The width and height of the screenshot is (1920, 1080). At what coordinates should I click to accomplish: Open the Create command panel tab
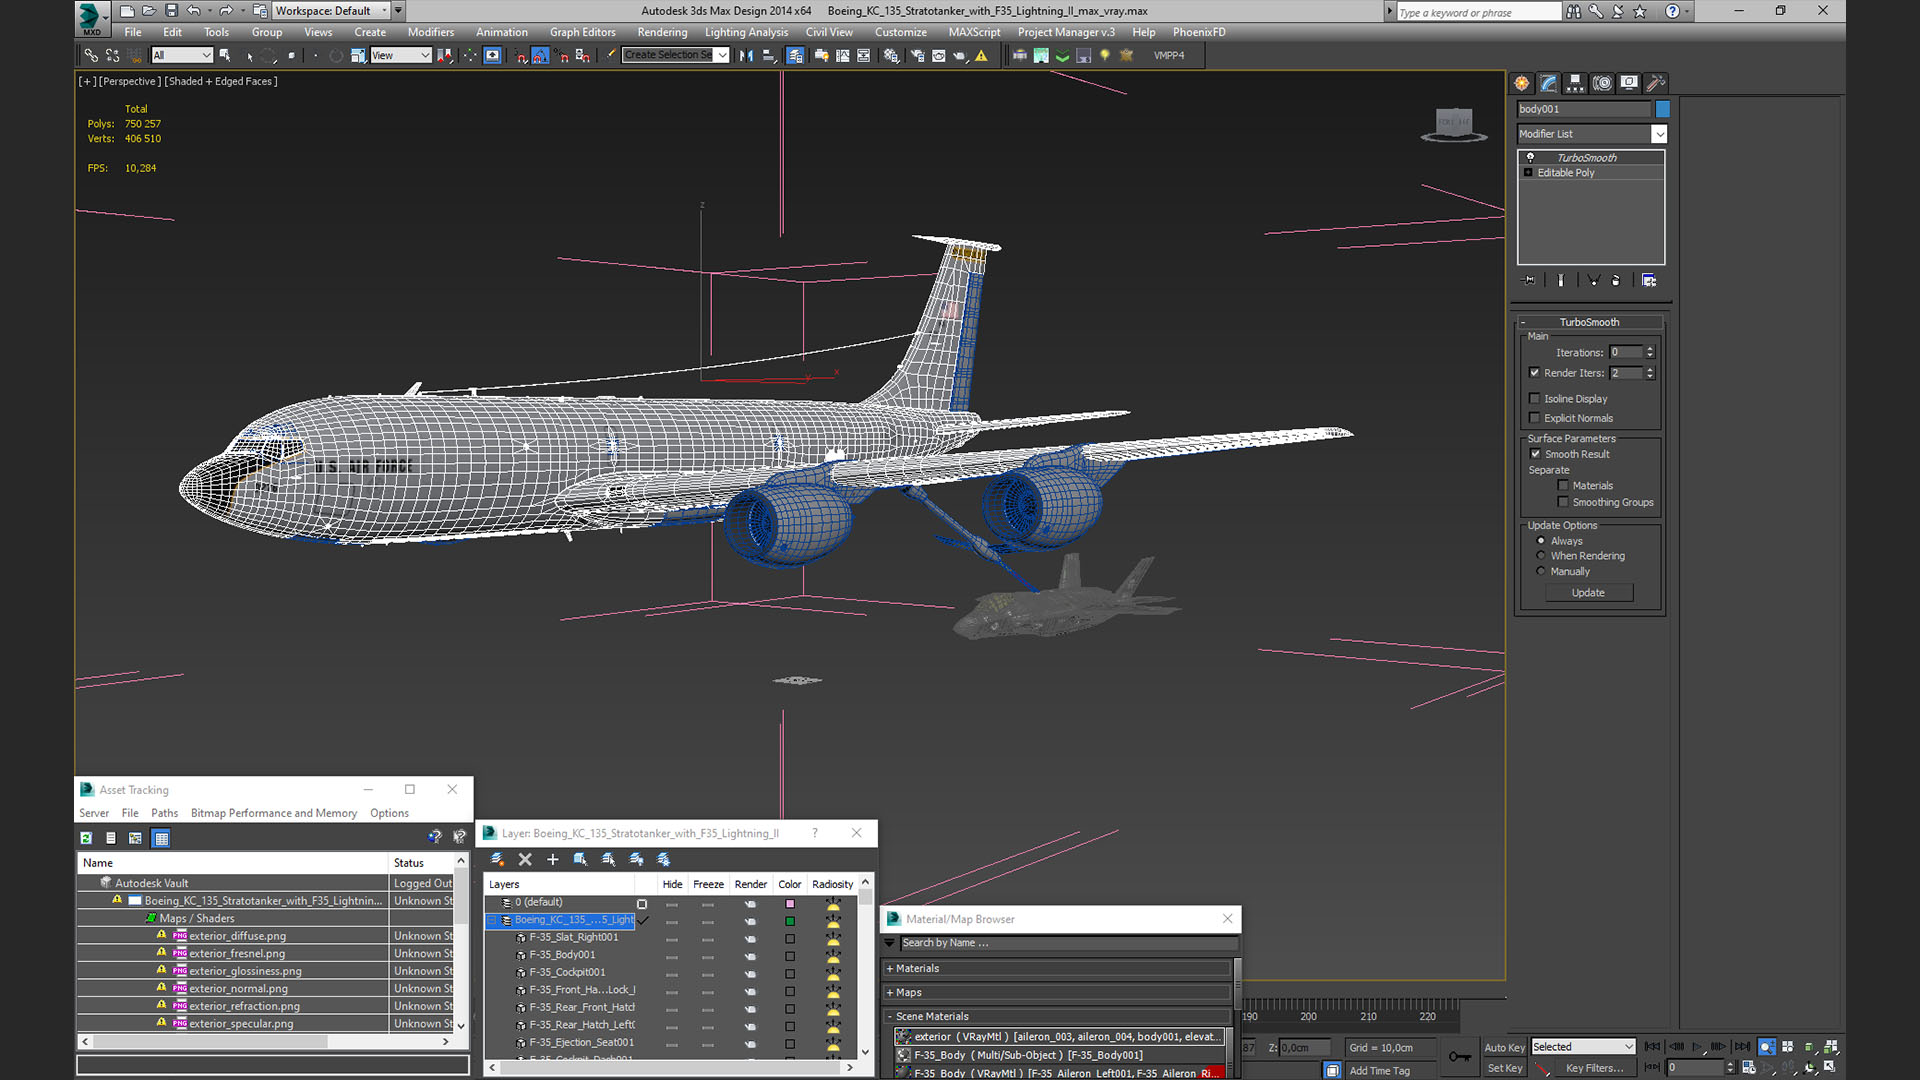click(x=1522, y=83)
